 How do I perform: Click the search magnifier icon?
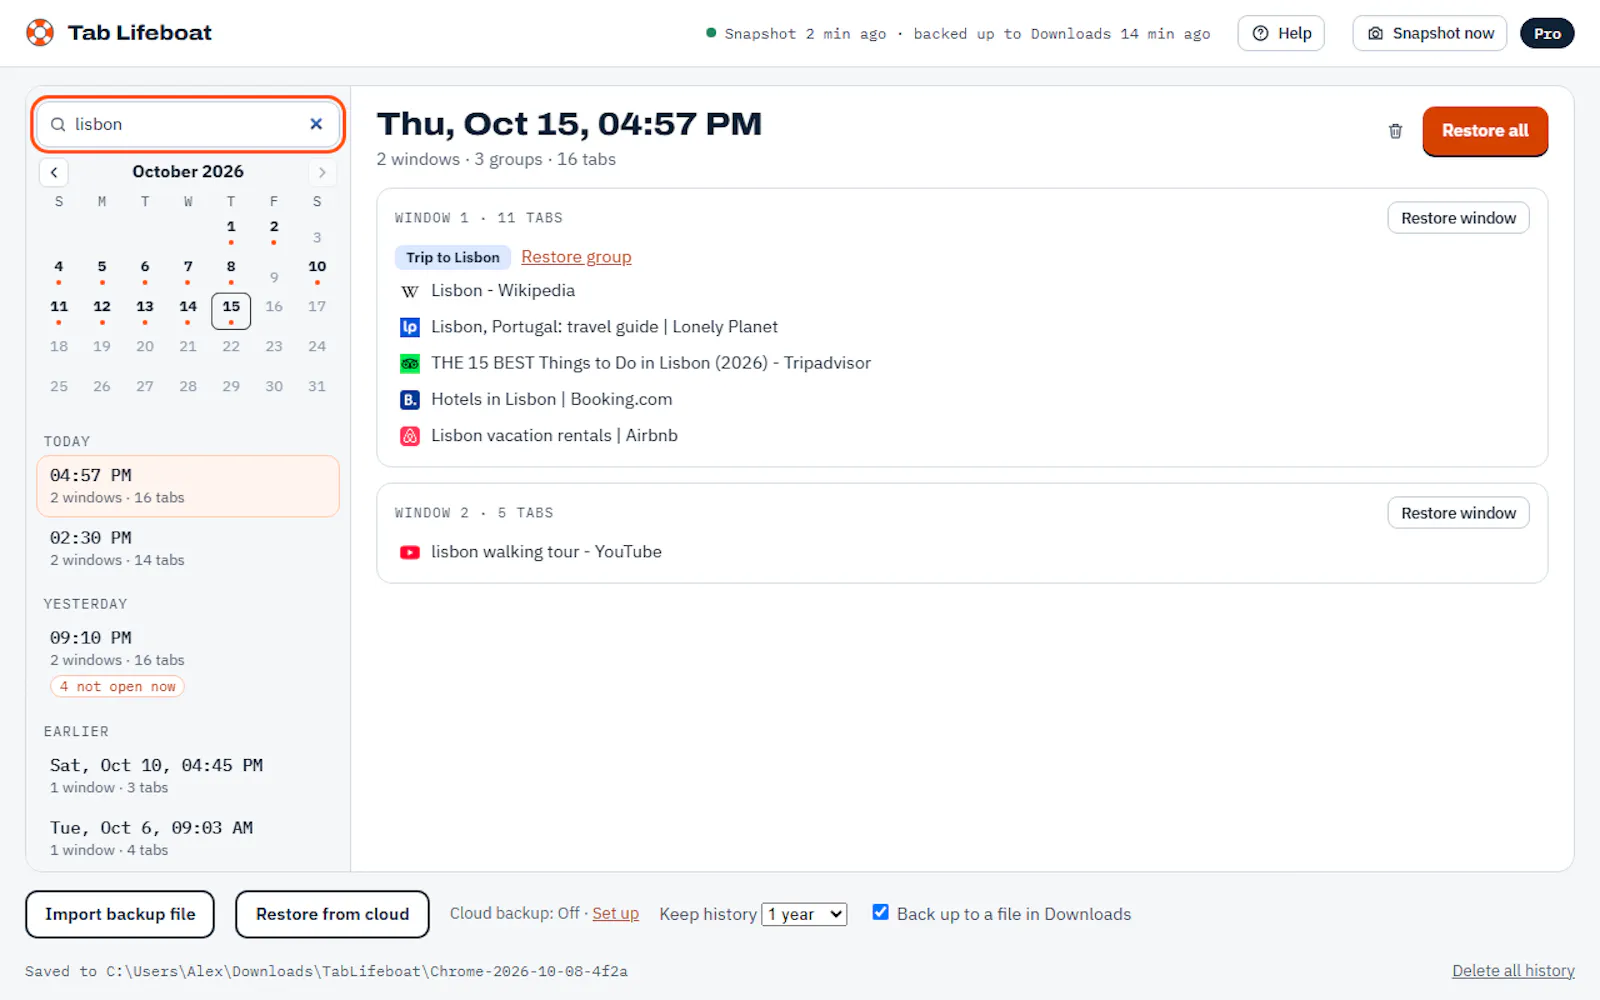click(58, 124)
